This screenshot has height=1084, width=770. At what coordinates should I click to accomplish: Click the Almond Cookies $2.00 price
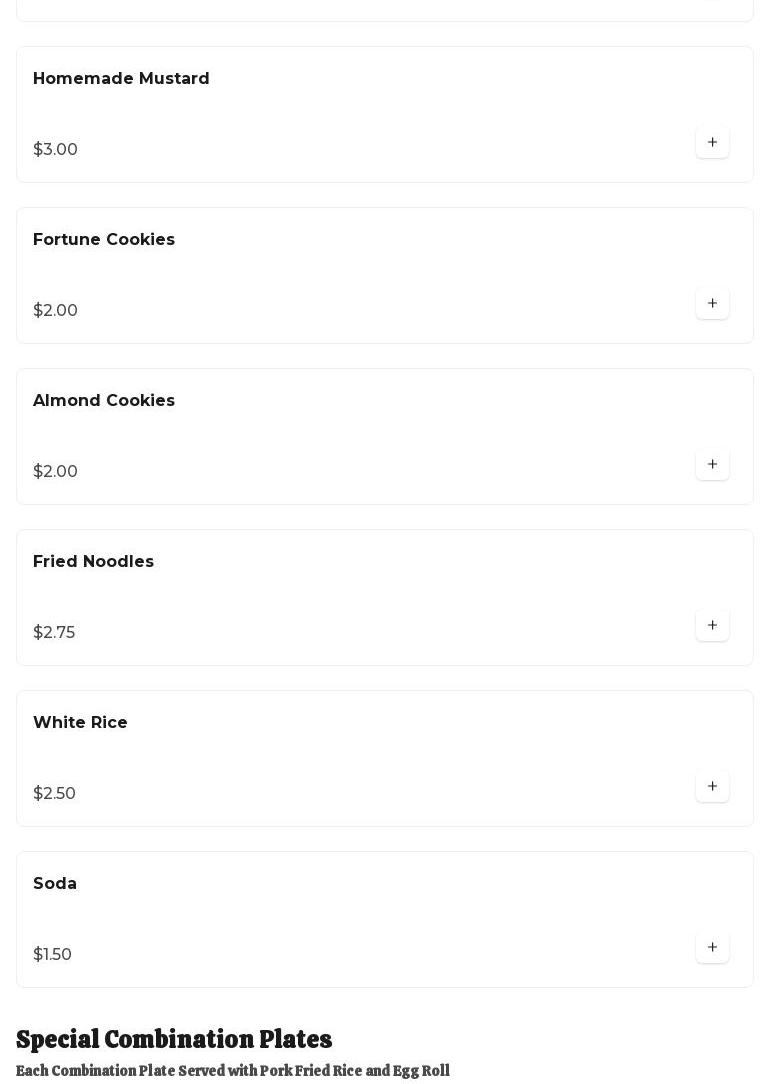[55, 471]
